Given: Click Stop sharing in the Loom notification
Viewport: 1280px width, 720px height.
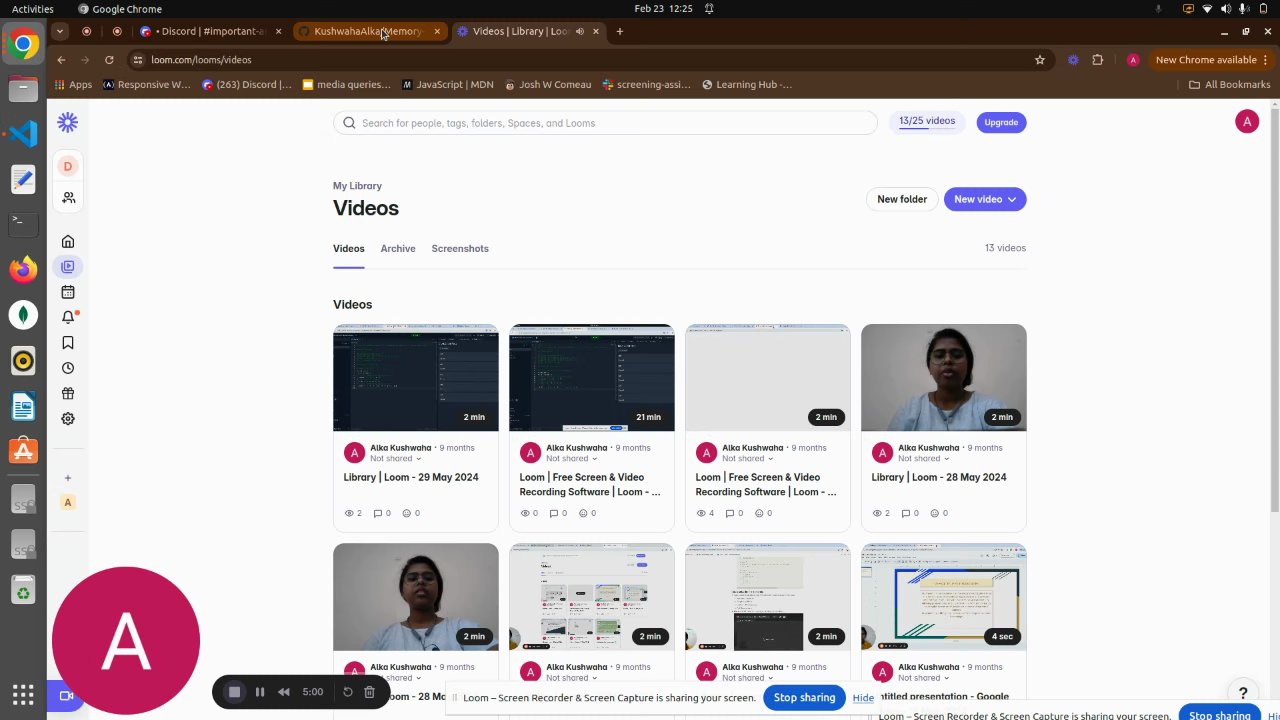Looking at the screenshot, I should 804,697.
